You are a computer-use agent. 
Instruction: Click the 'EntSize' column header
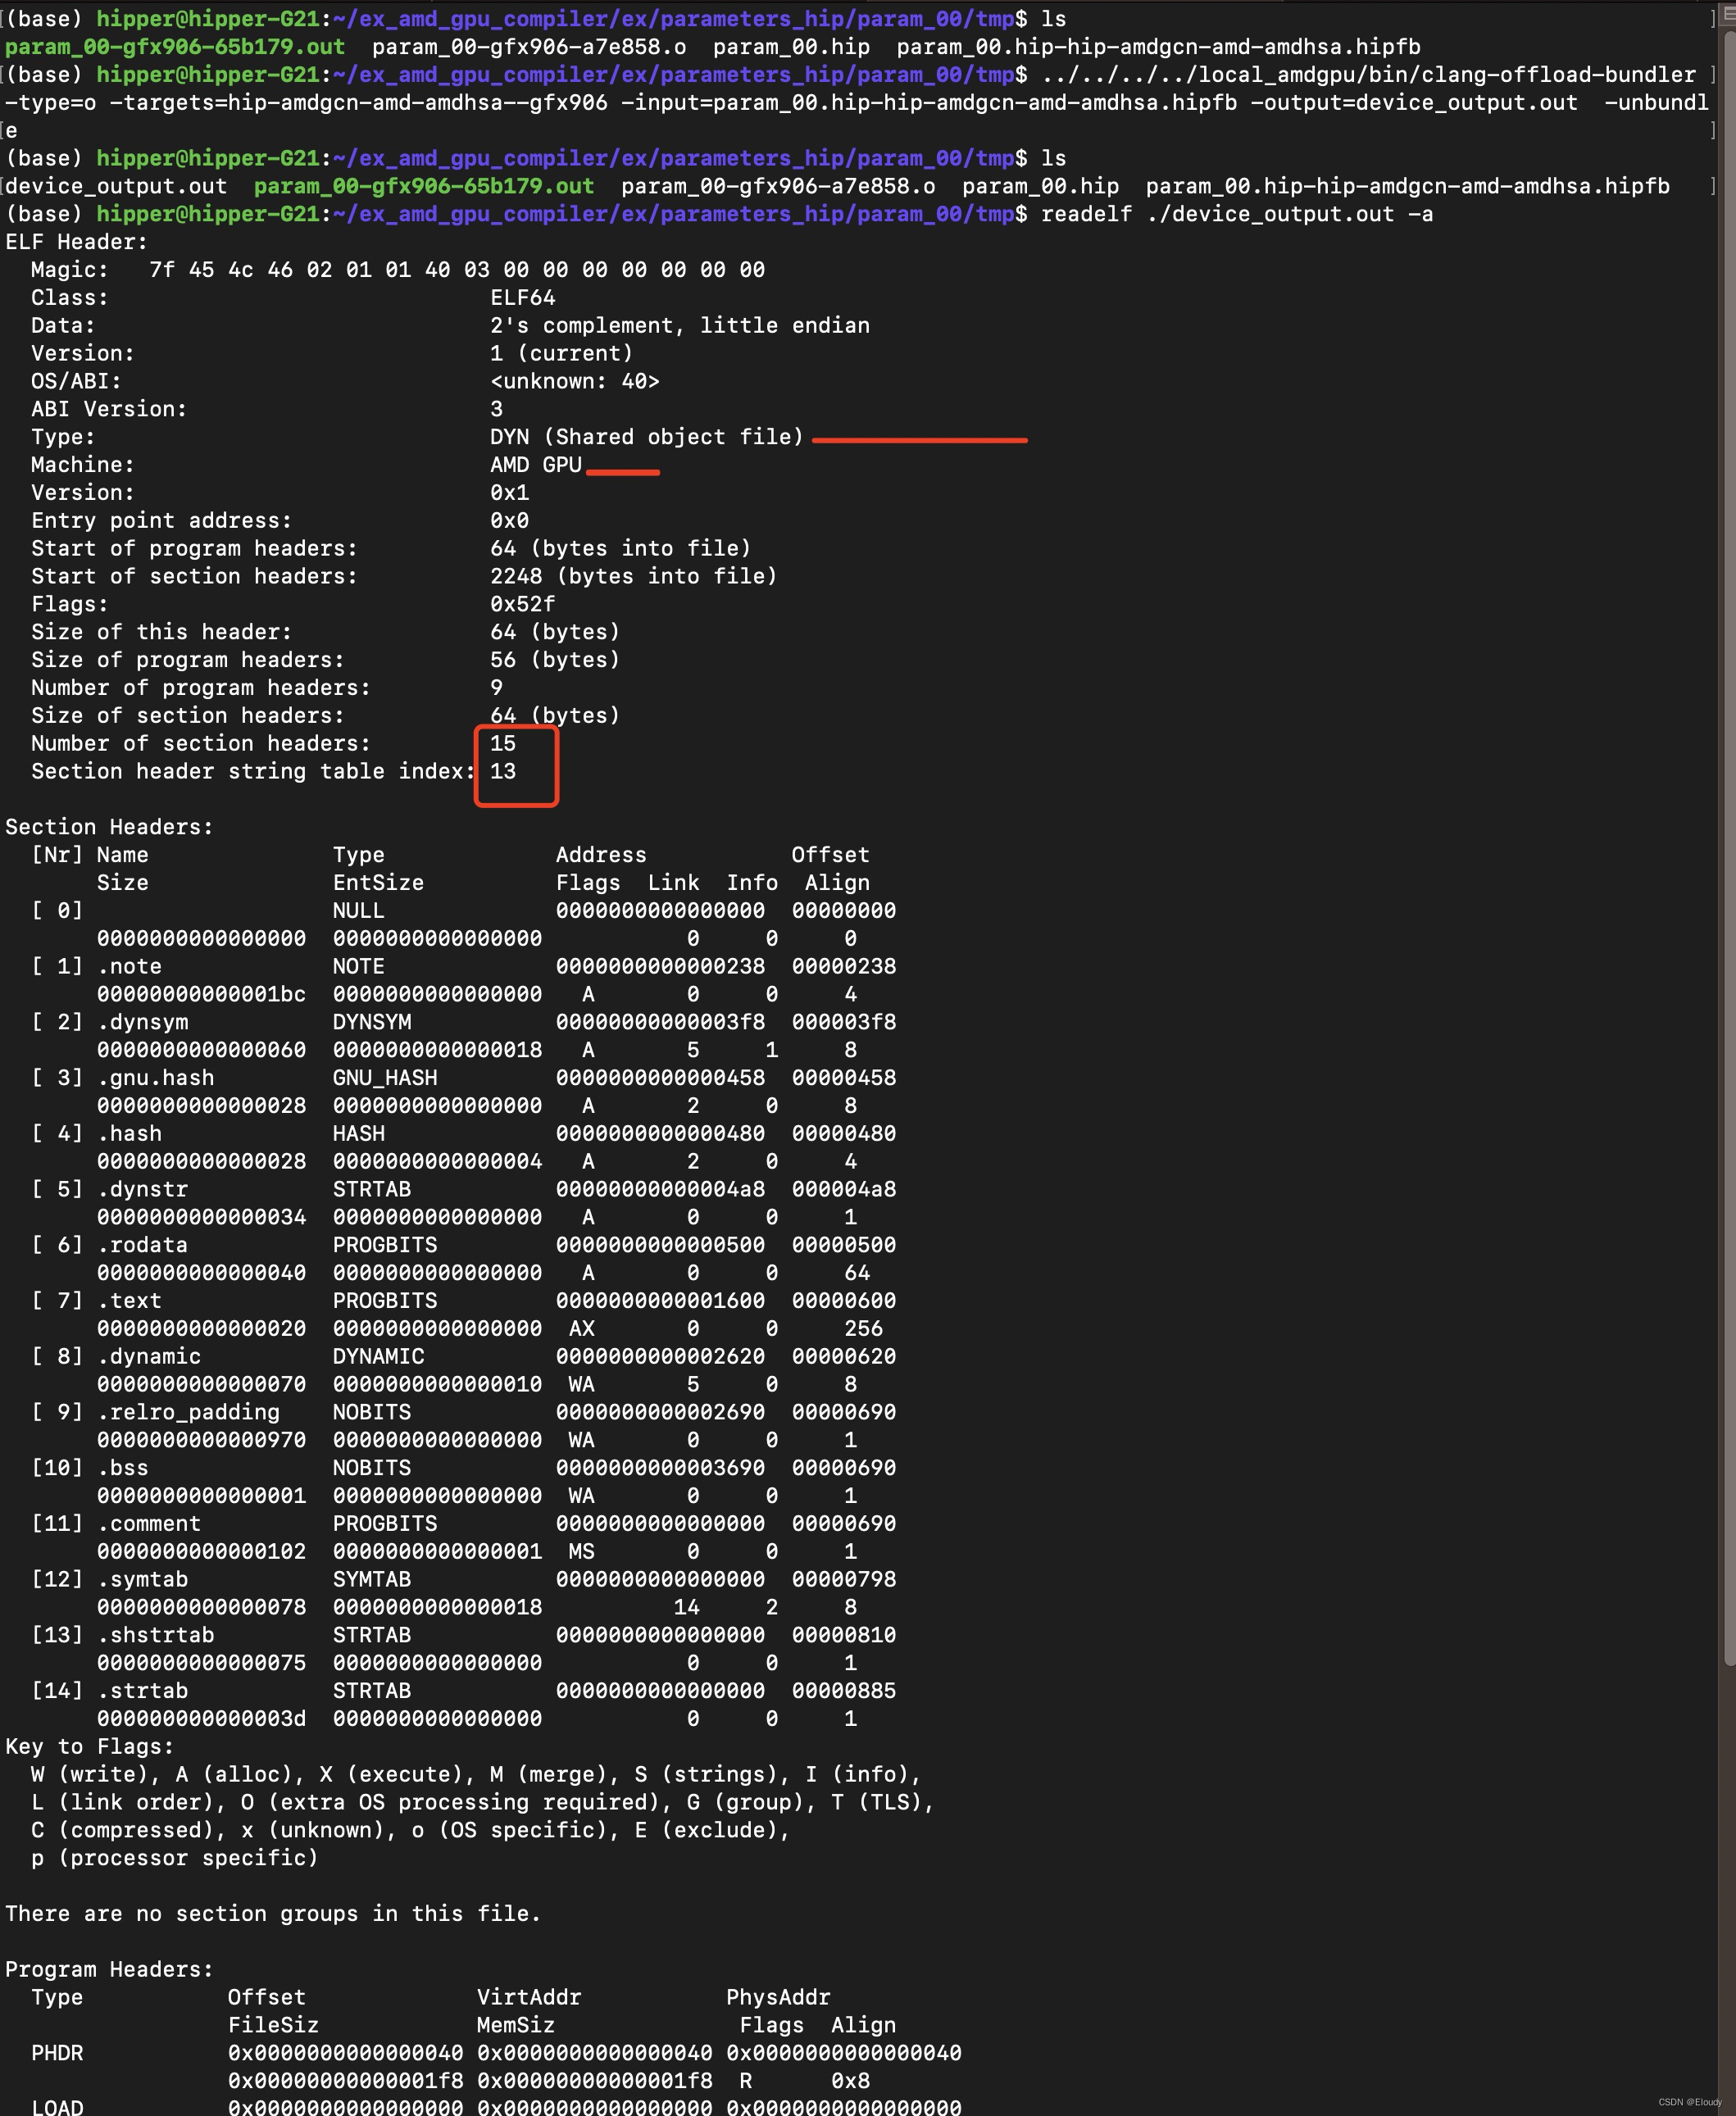(378, 883)
